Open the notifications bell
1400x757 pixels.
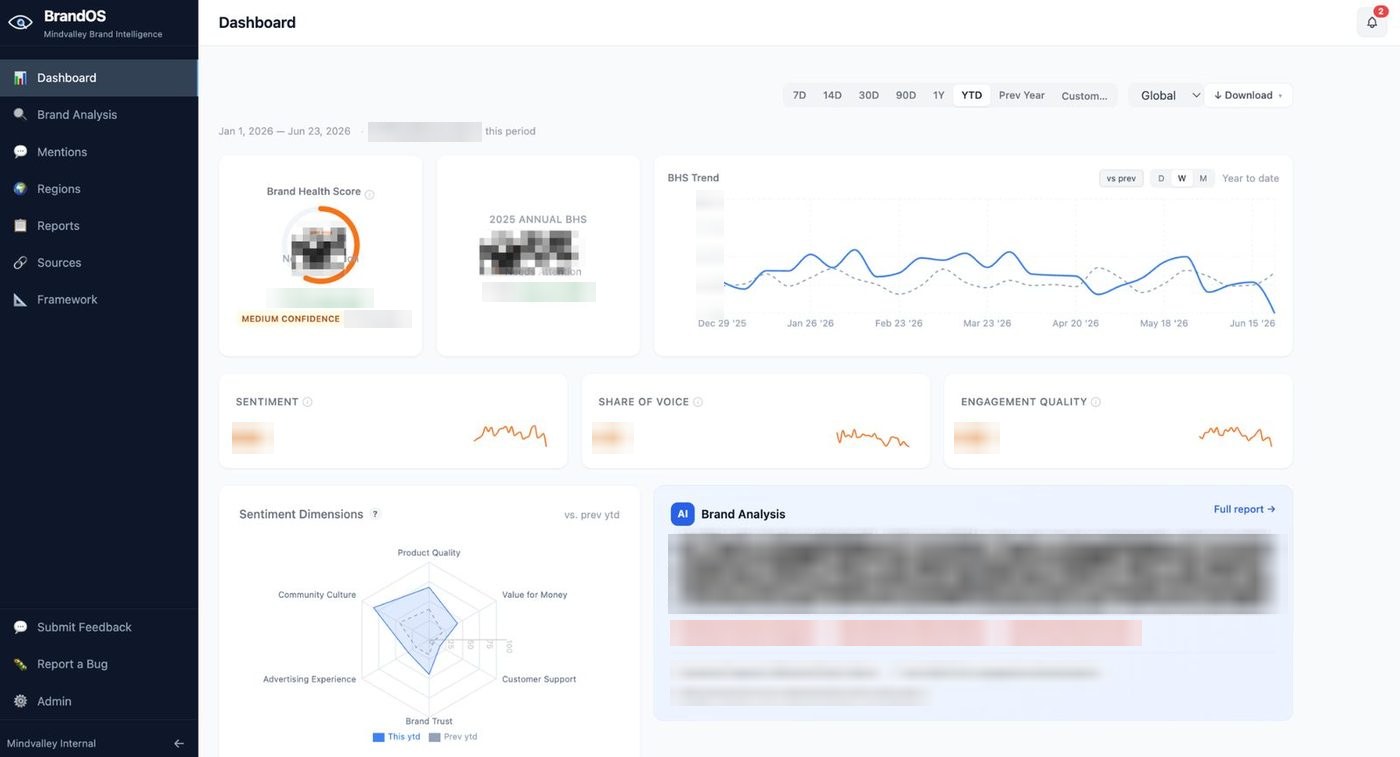click(1372, 23)
